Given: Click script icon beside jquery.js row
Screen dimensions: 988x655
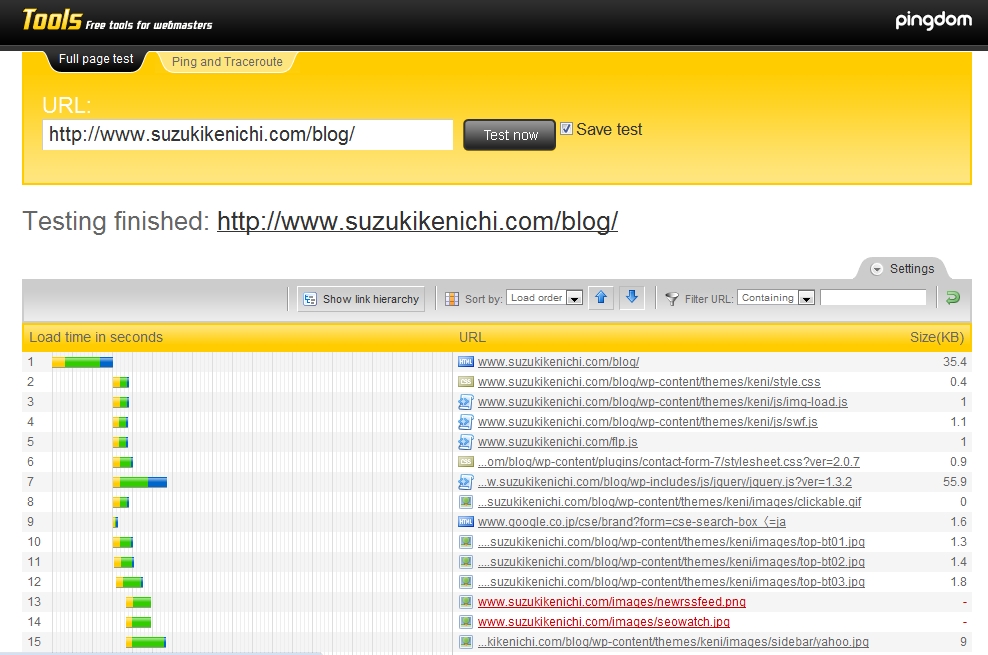Looking at the screenshot, I should click(466, 482).
